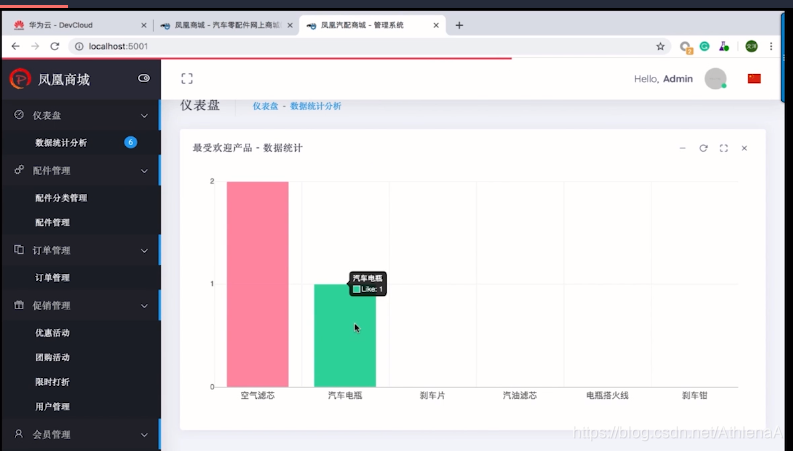
Task: Click the 促销管理 gift icon
Action: (x=19, y=305)
